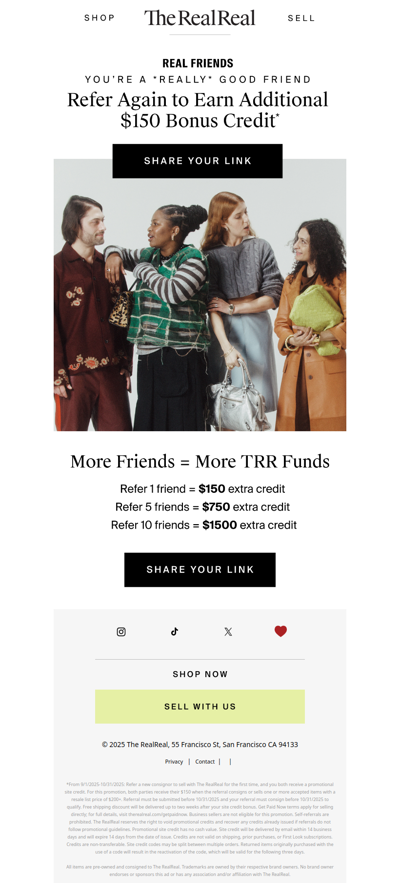This screenshot has width=400, height=883.
Task: Click the Refer 10 friends $1500 line
Action: tap(203, 525)
